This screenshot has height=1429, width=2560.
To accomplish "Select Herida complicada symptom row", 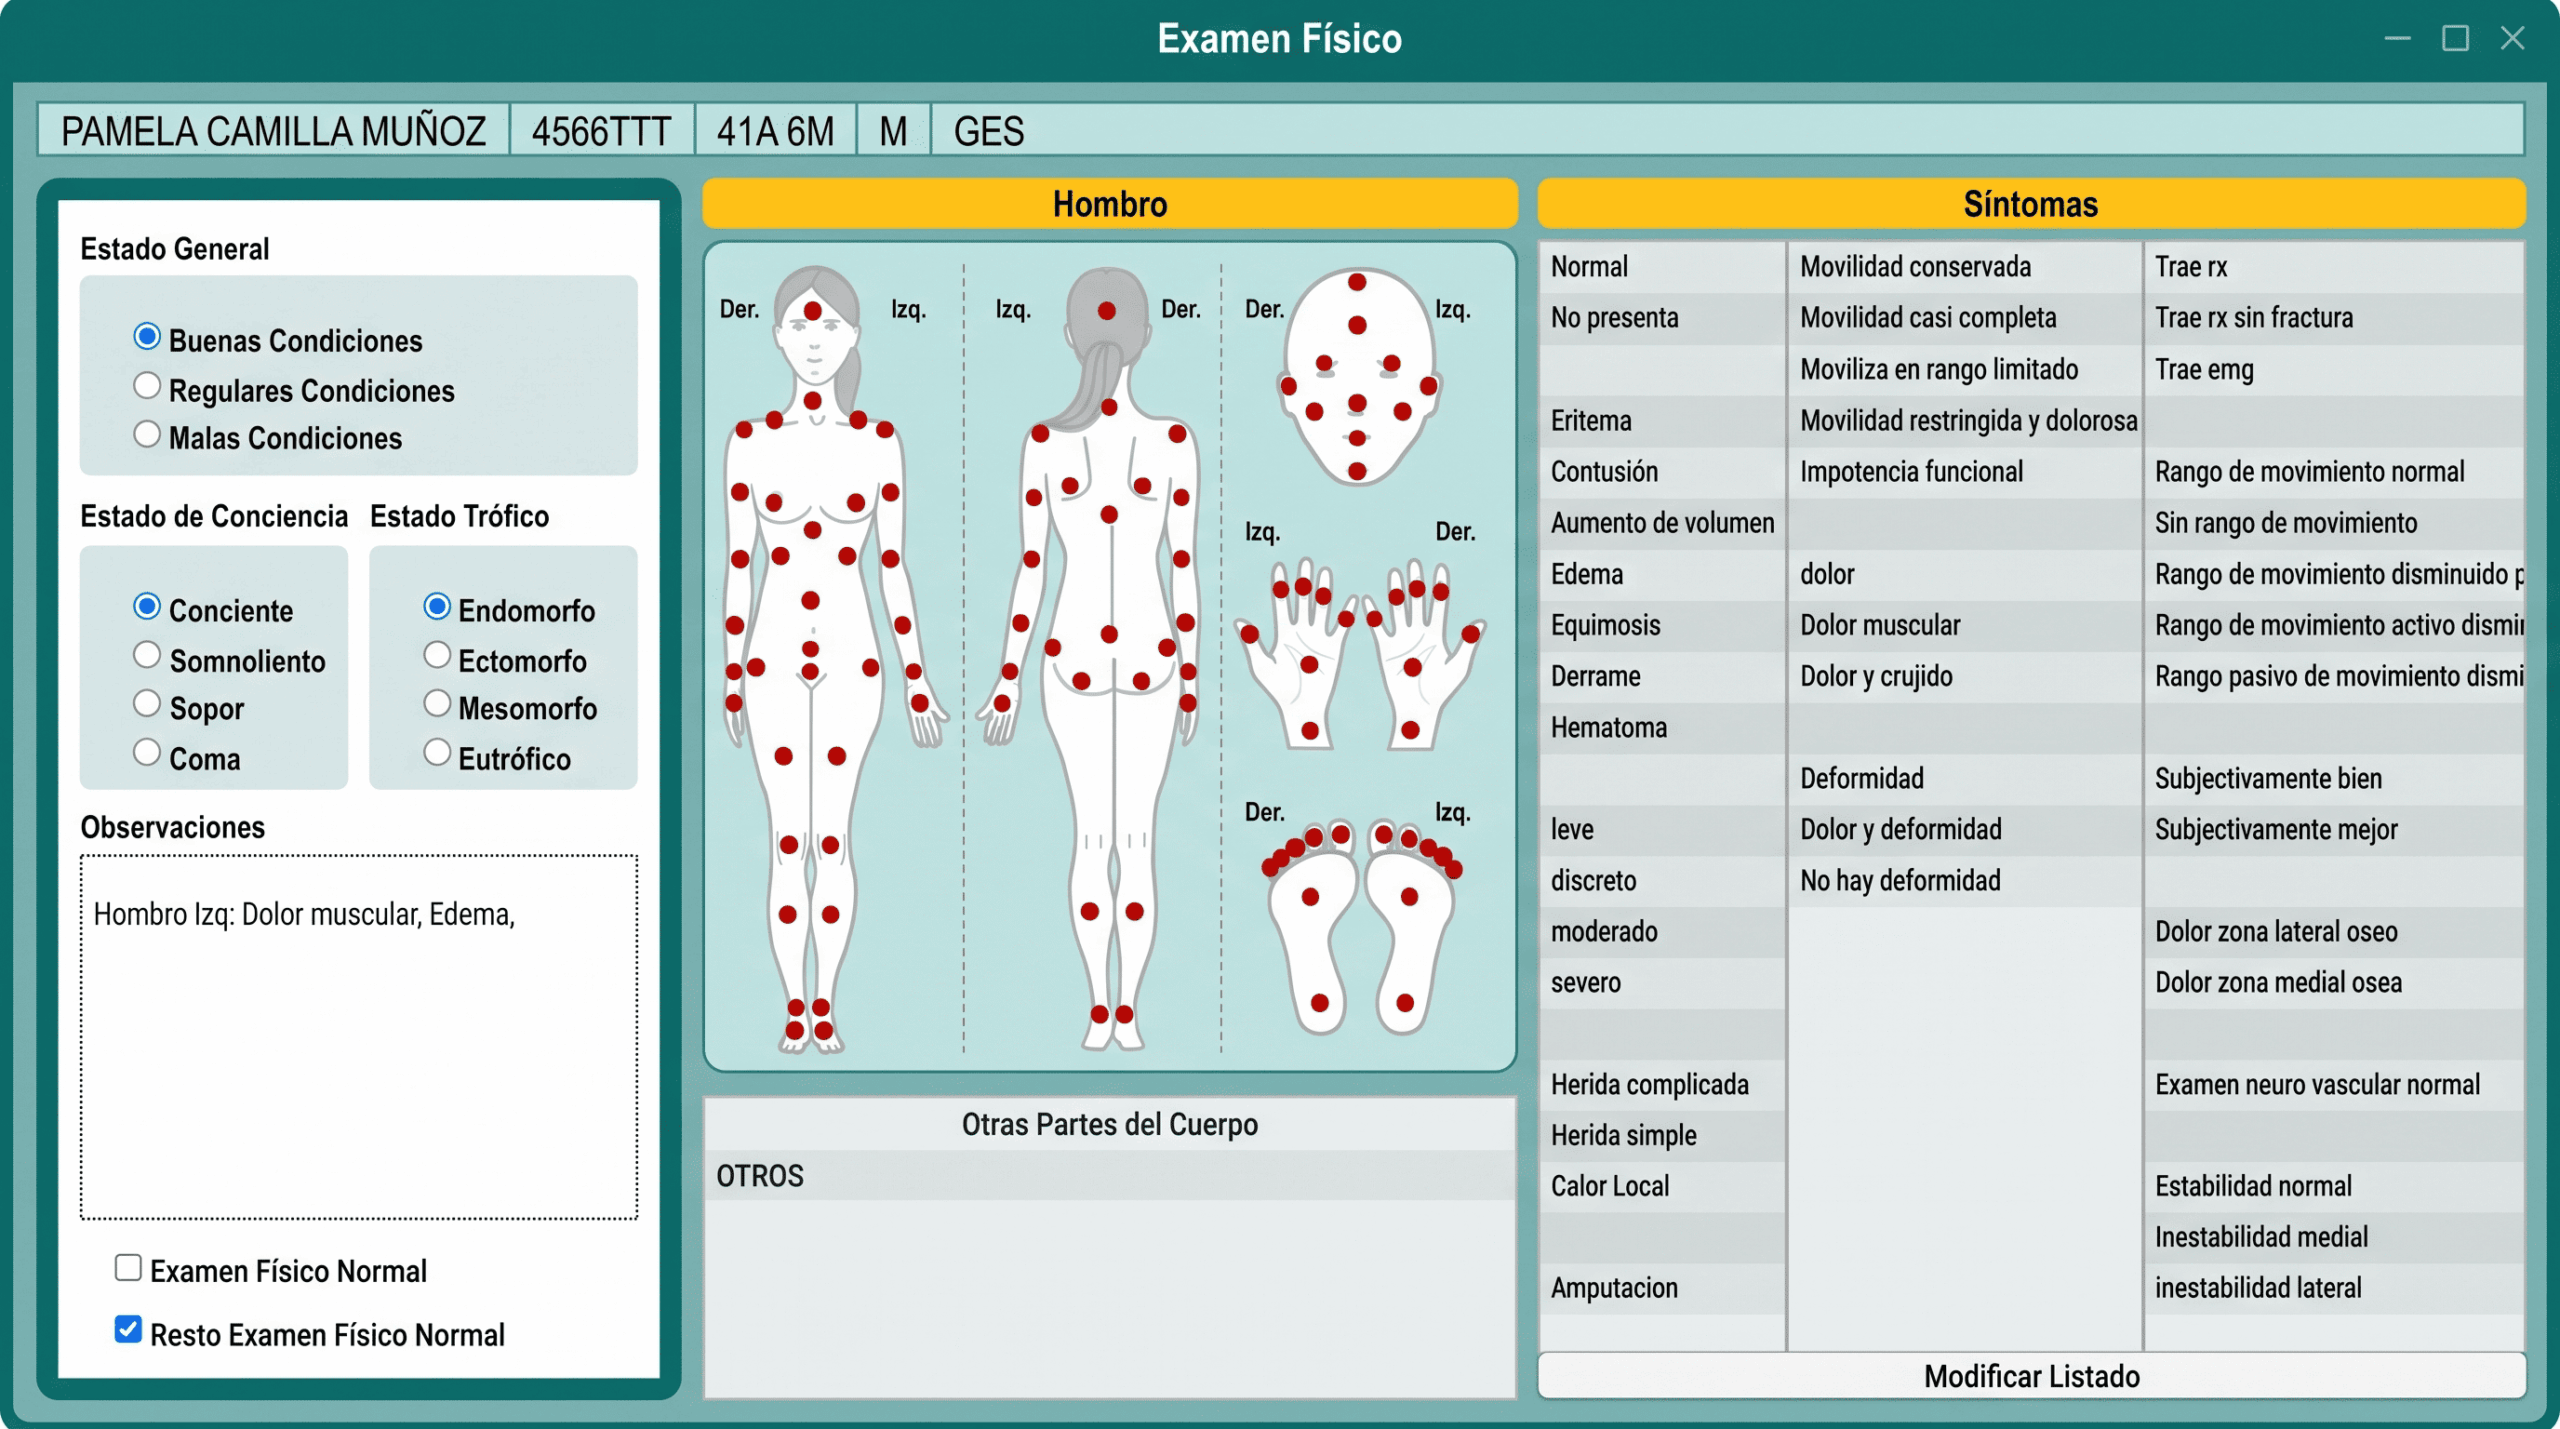I will click(1662, 1085).
